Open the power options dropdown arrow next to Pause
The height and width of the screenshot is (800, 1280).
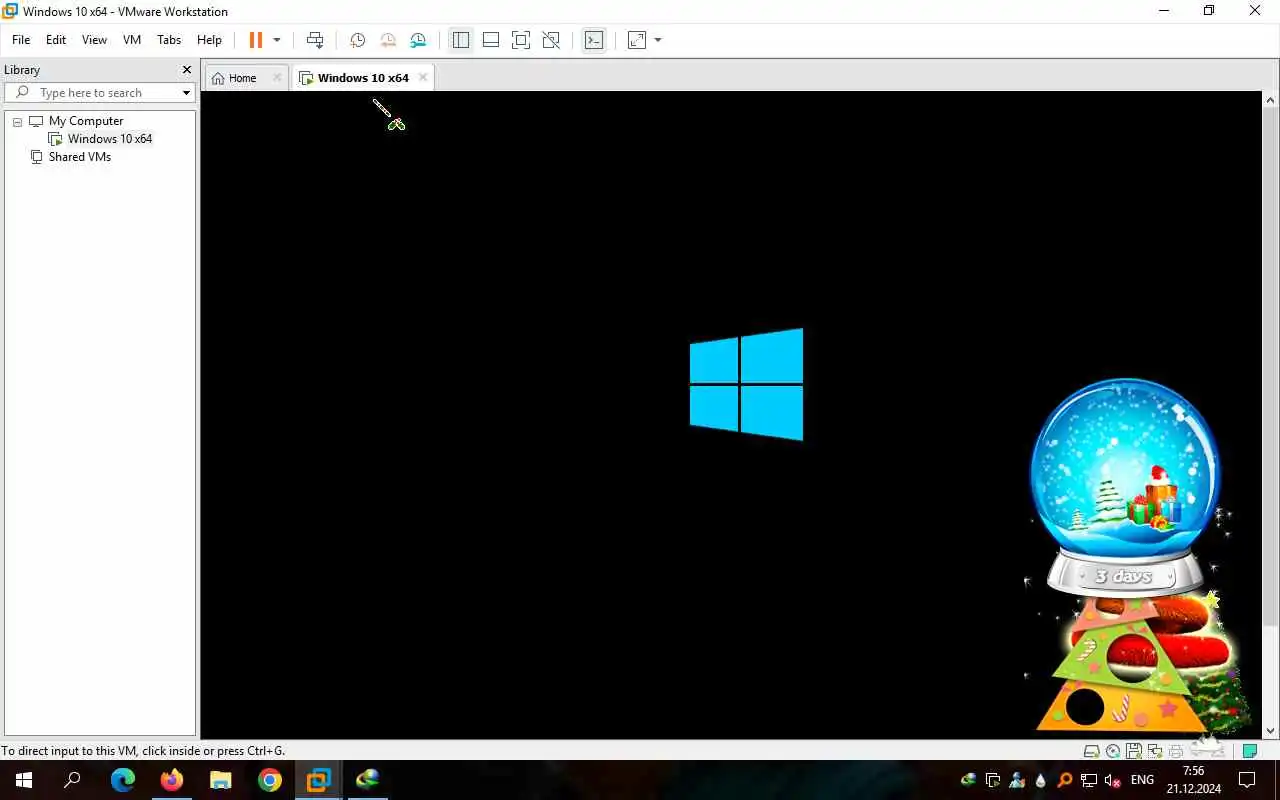(277, 40)
